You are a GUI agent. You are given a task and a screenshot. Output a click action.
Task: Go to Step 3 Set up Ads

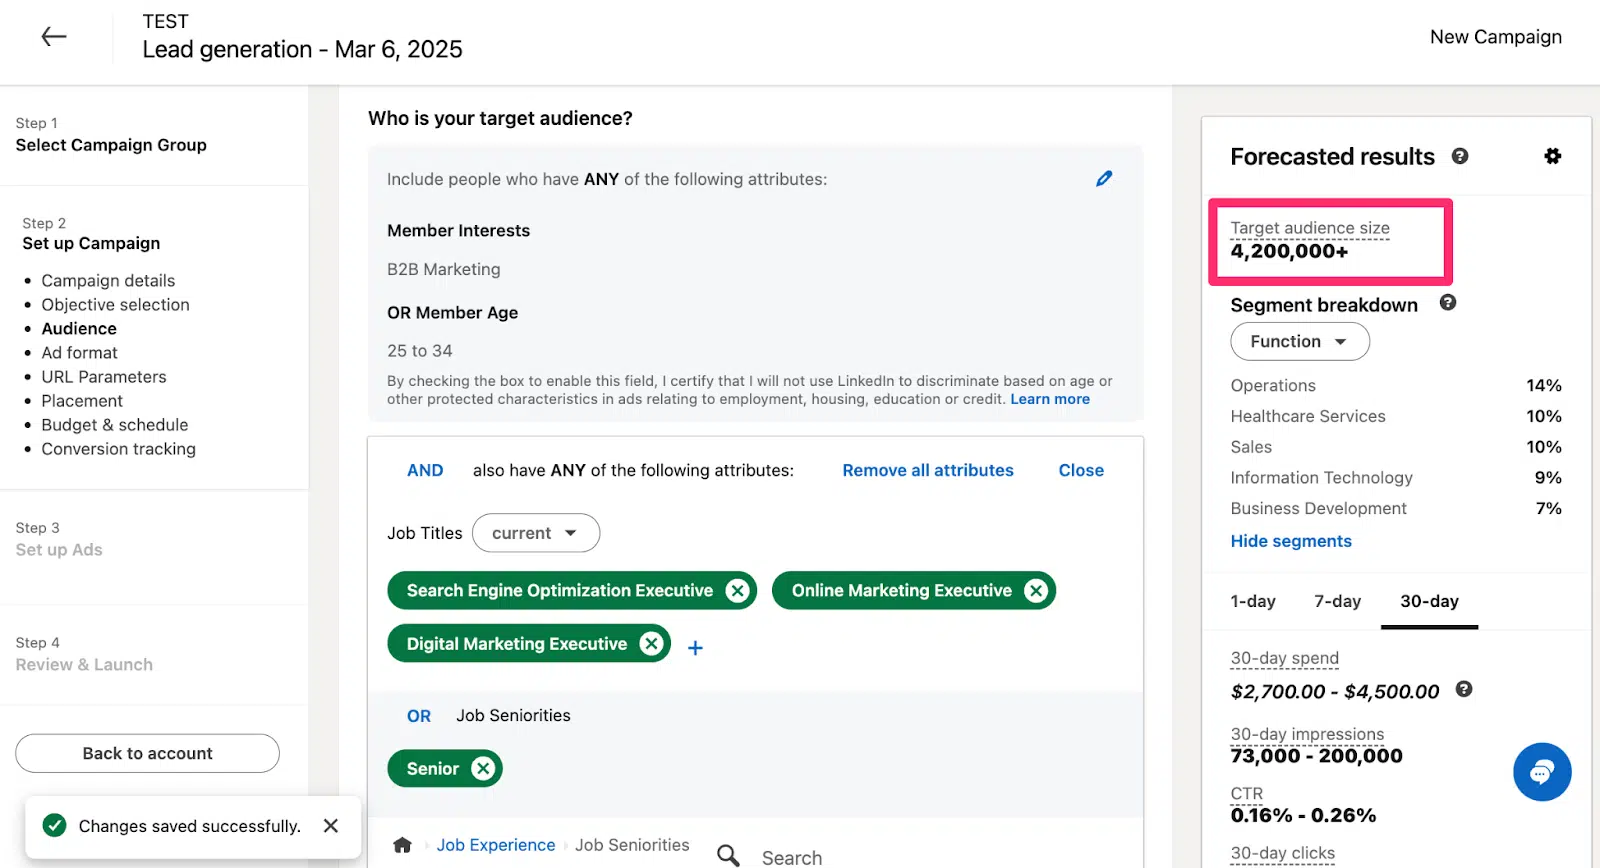click(59, 540)
